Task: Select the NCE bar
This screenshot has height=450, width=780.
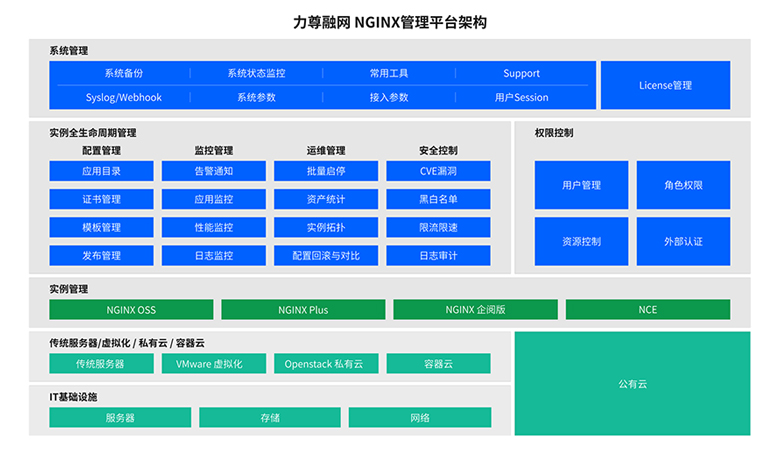Action: tap(648, 309)
